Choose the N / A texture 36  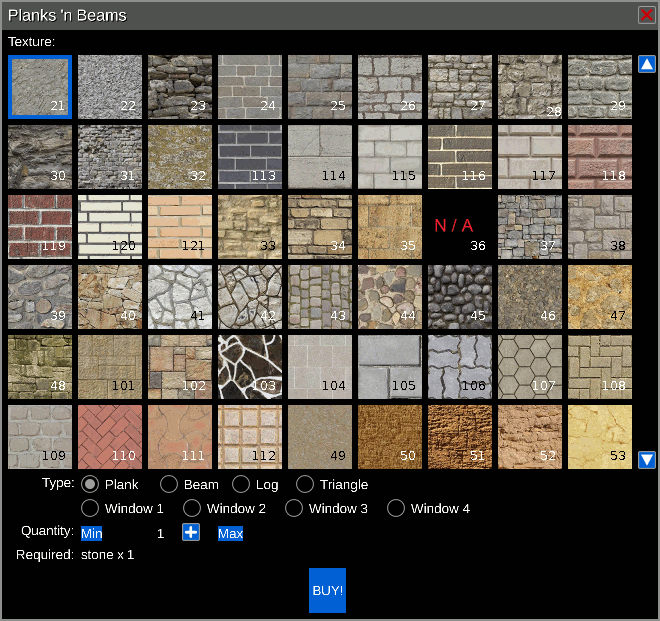(460, 227)
